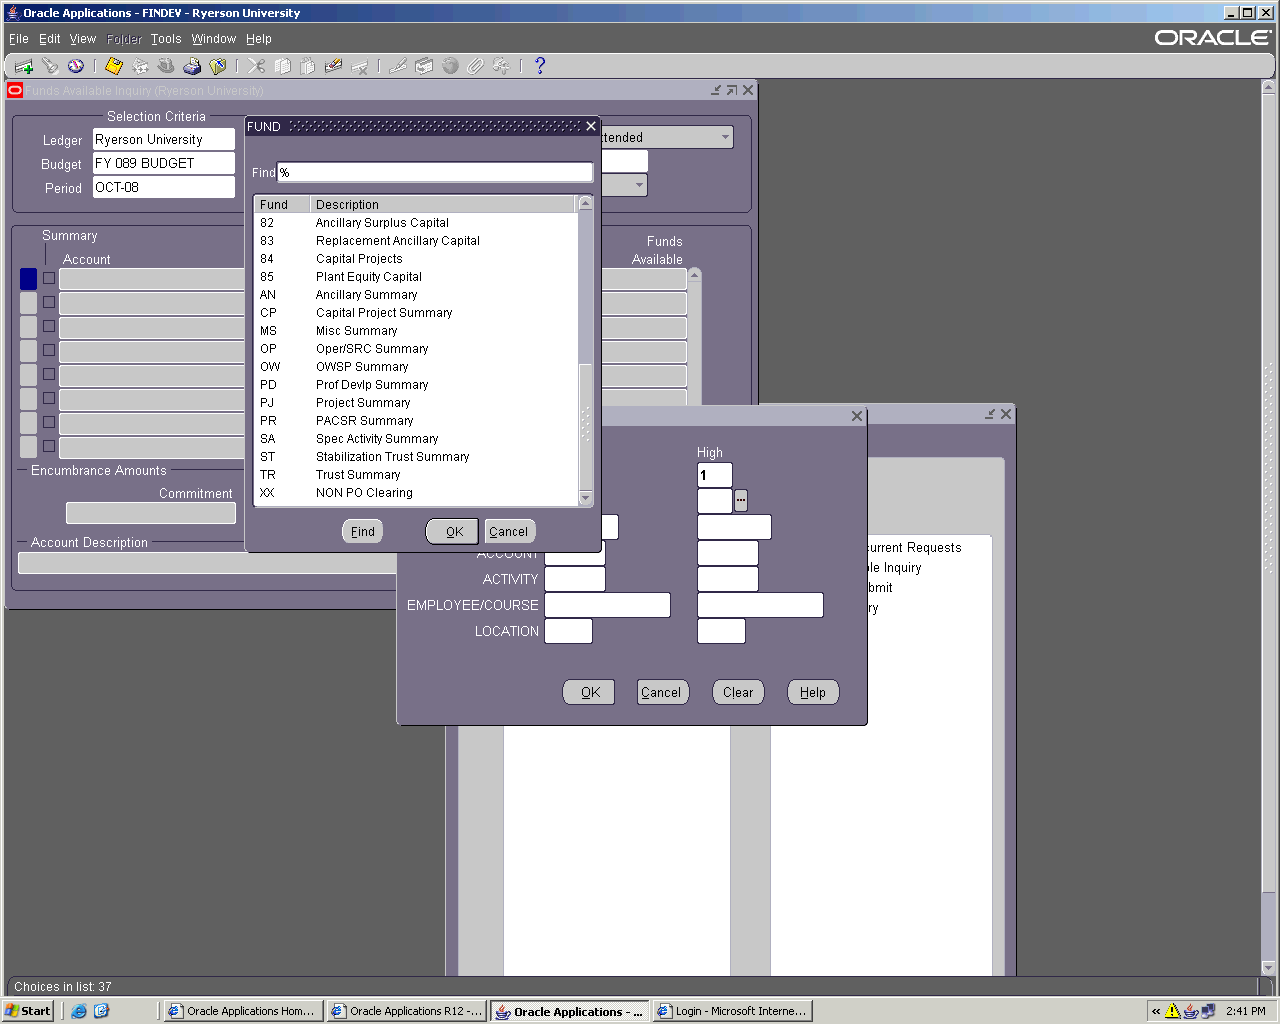Viewport: 1280px width, 1024px height.
Task: Click the Save floppy disk icon
Action: click(114, 66)
